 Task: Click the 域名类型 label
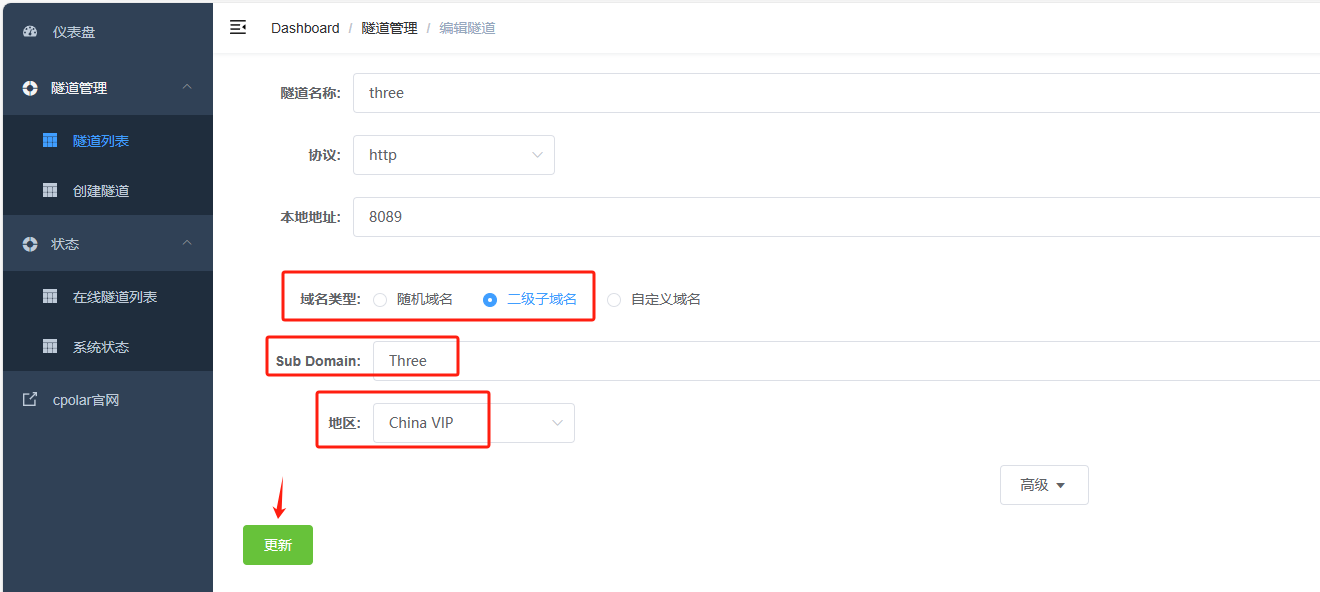tap(330, 299)
